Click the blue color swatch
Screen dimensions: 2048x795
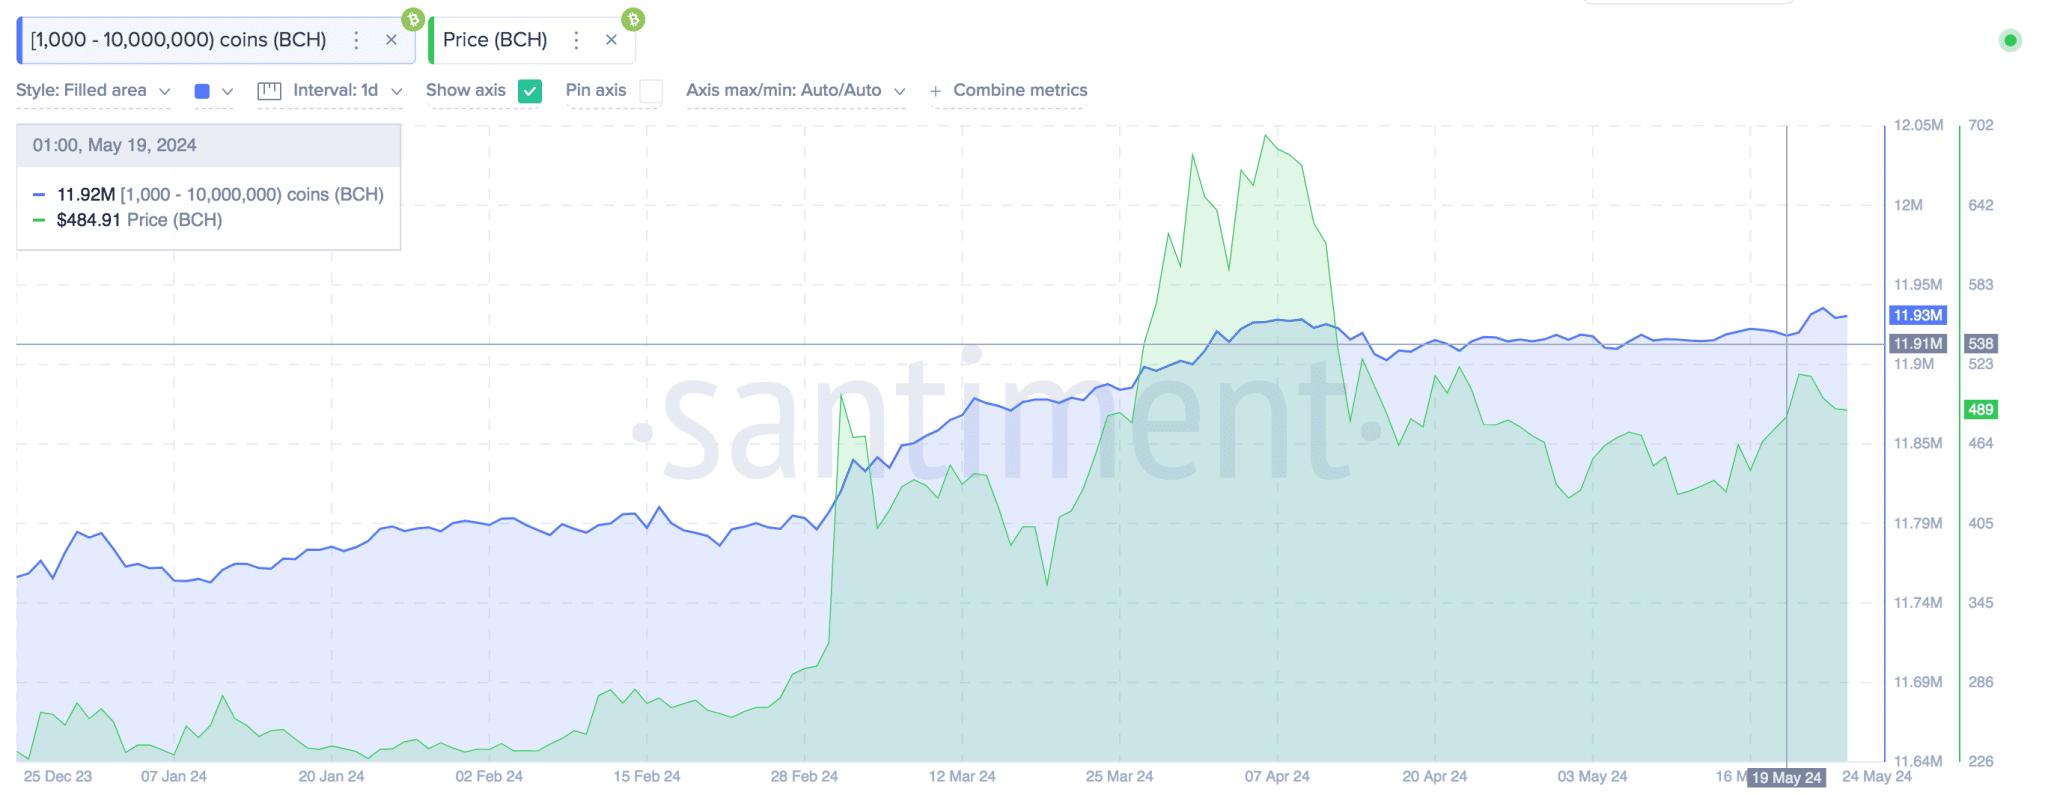click(x=202, y=91)
